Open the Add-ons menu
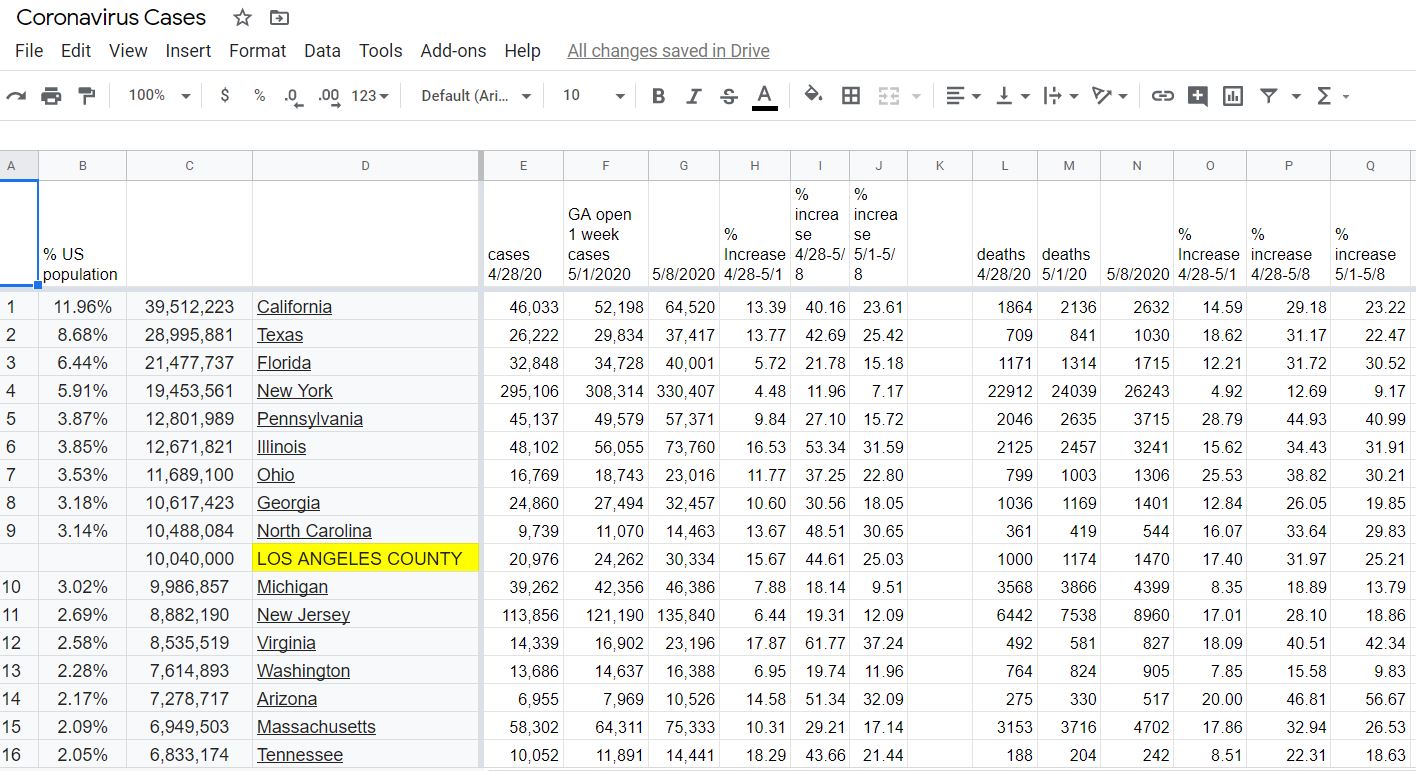This screenshot has width=1416, height=771. [453, 50]
